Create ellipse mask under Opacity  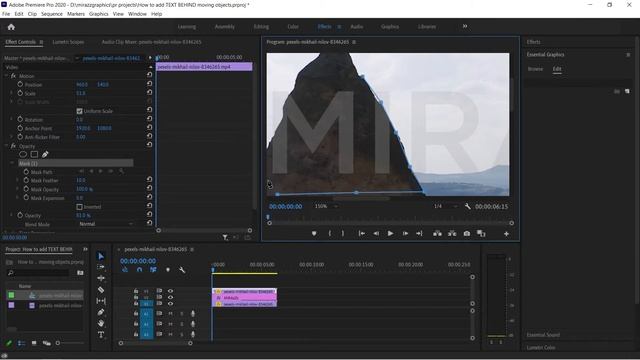(x=23, y=154)
